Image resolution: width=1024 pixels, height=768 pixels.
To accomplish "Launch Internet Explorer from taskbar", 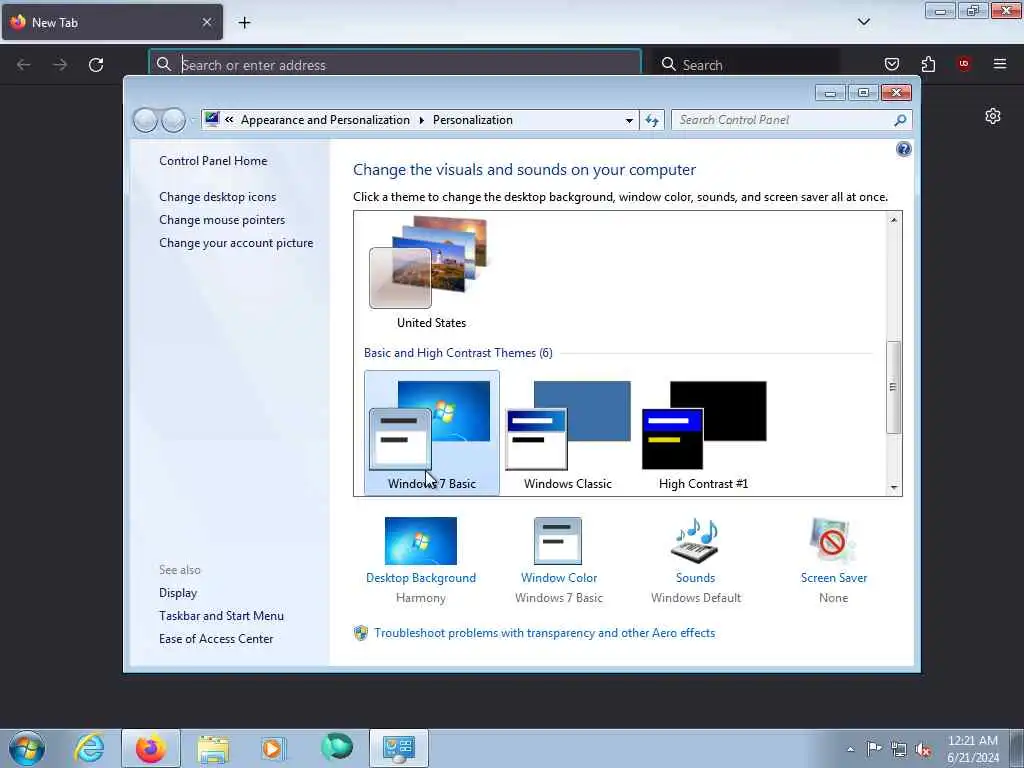I will (89, 748).
